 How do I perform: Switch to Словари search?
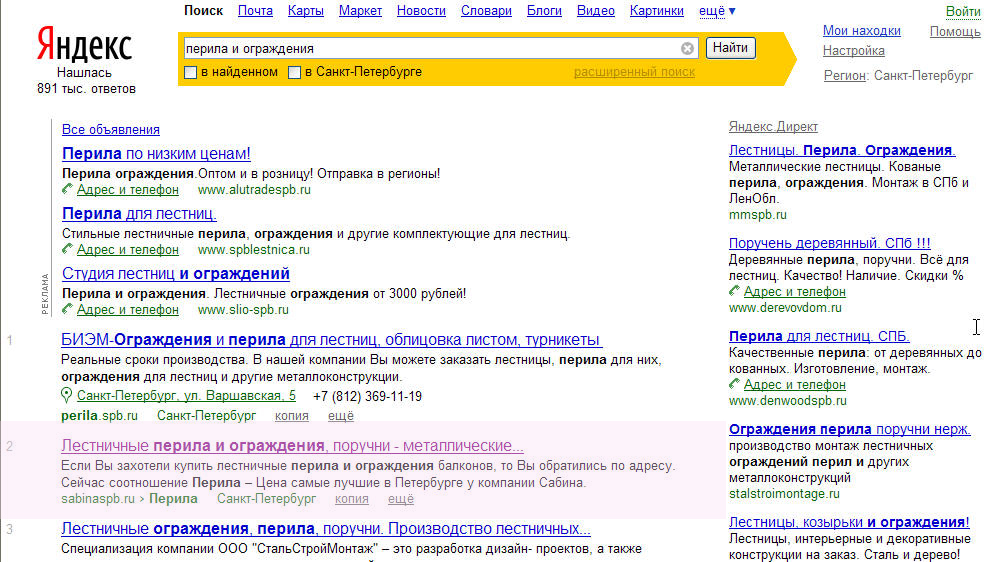[x=486, y=11]
